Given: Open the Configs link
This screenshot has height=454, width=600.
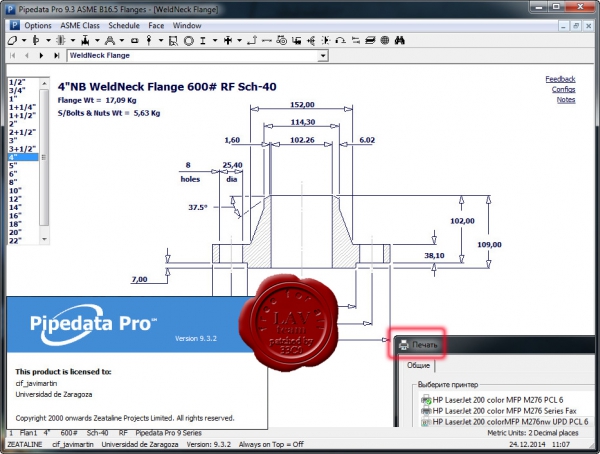Looking at the screenshot, I should (563, 89).
